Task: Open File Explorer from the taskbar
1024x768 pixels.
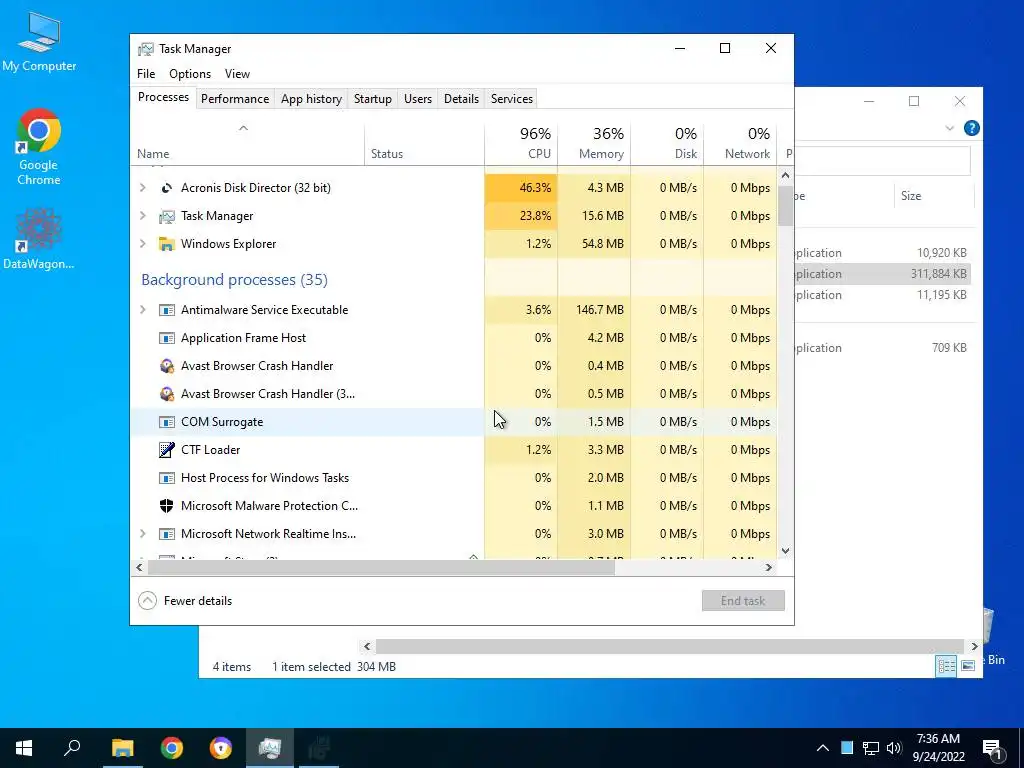Action: (x=122, y=748)
